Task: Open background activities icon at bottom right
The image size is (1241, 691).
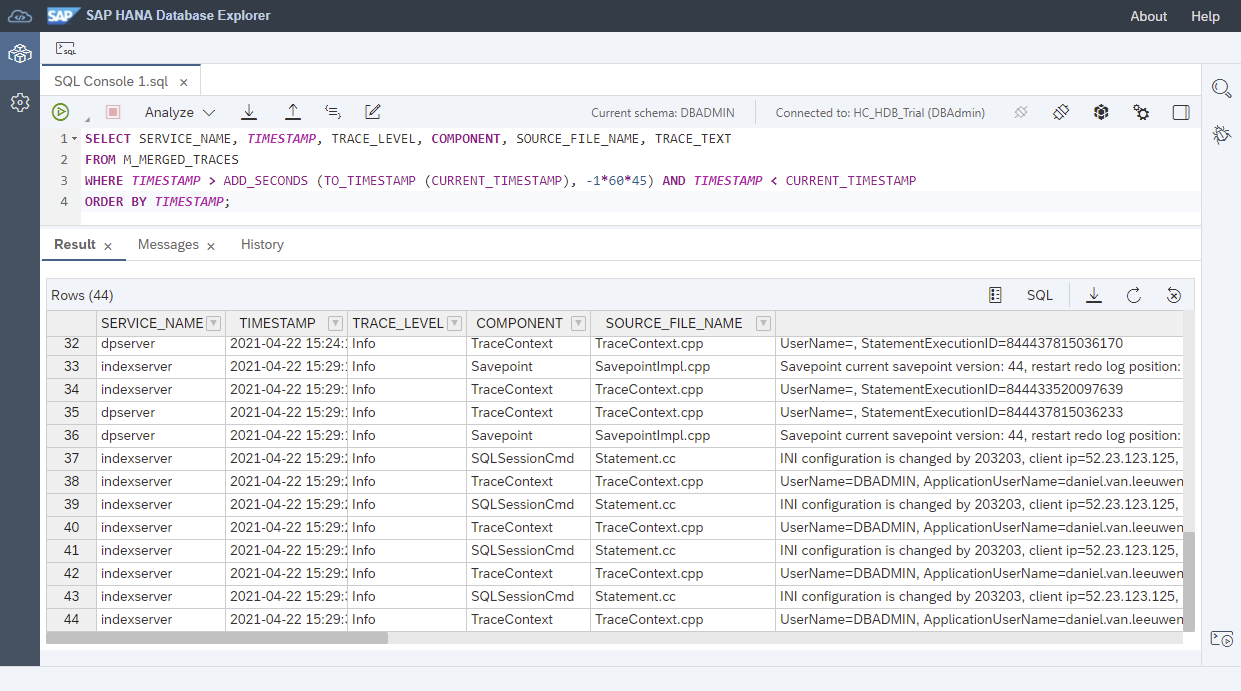Action: point(1221,638)
